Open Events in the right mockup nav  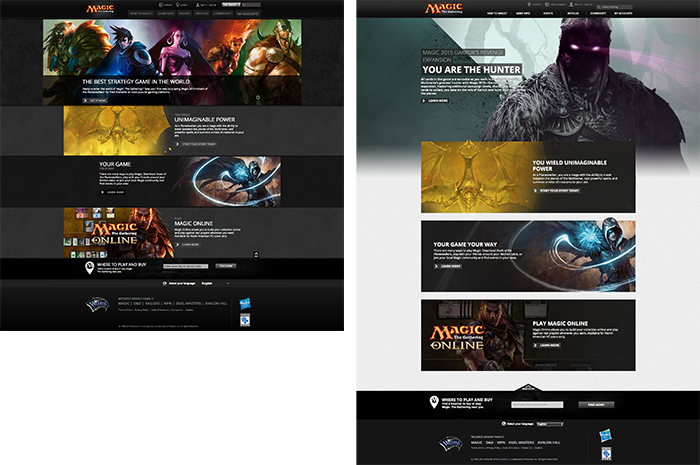point(548,13)
